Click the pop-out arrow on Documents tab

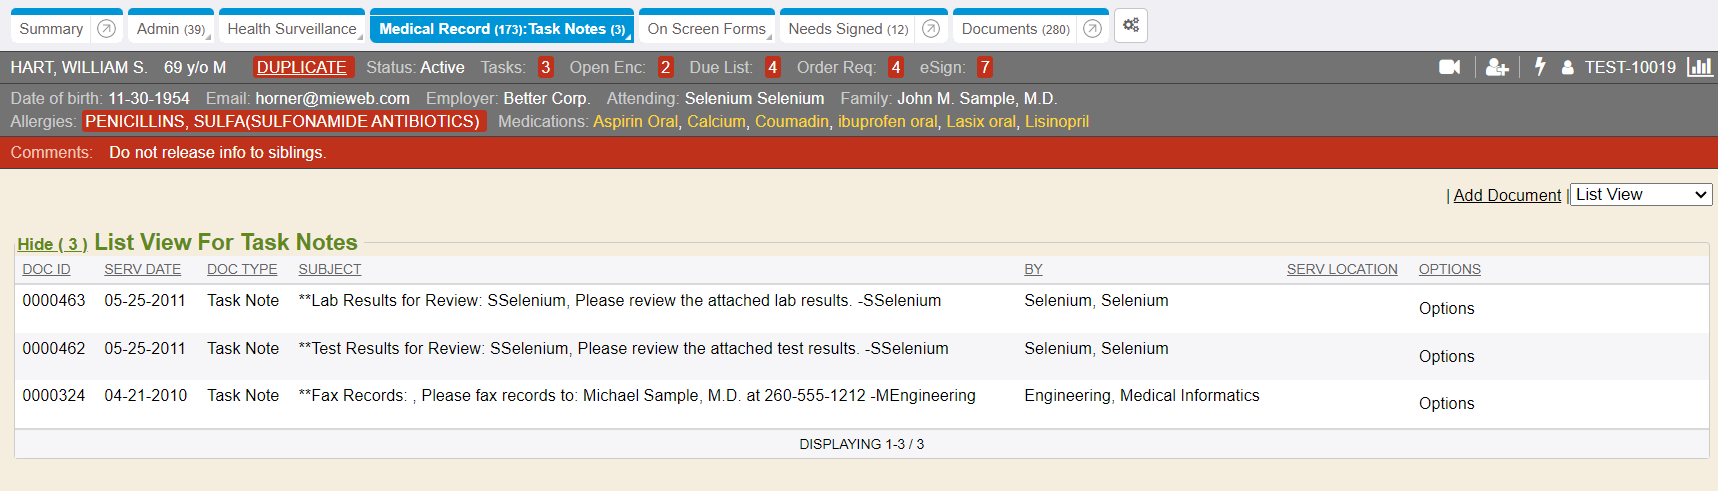[1092, 29]
